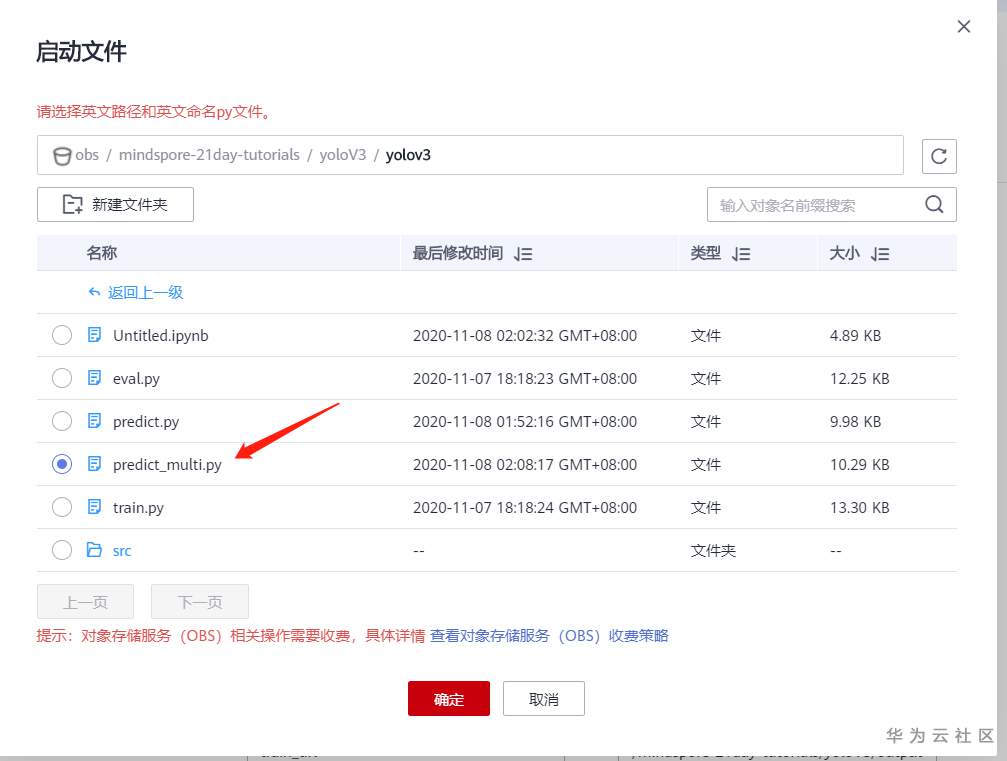Viewport: 1007px width, 761px height.
Task: Click the OBS bucket icon in path
Action: tap(62, 156)
